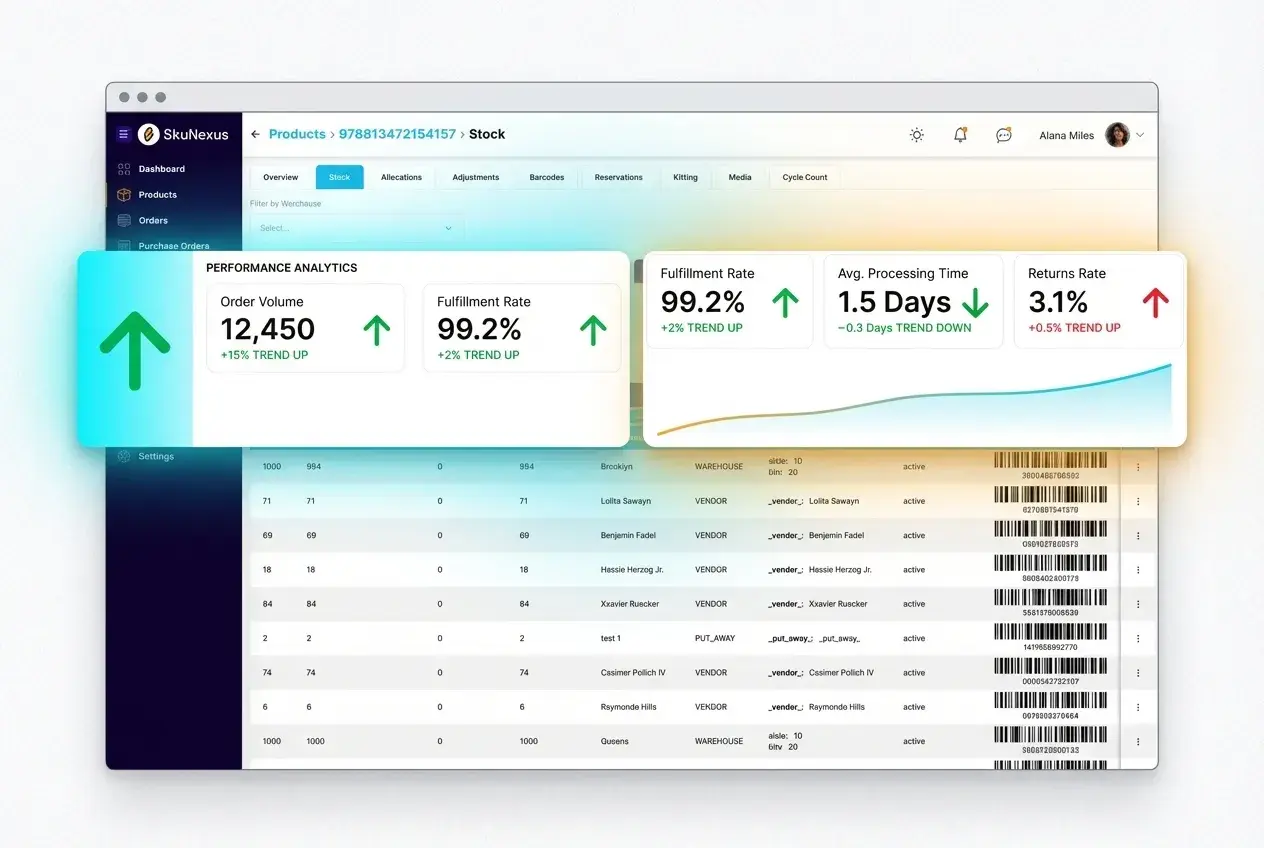This screenshot has height=848, width=1264.
Task: Navigate back using the arrow button
Action: tap(255, 133)
